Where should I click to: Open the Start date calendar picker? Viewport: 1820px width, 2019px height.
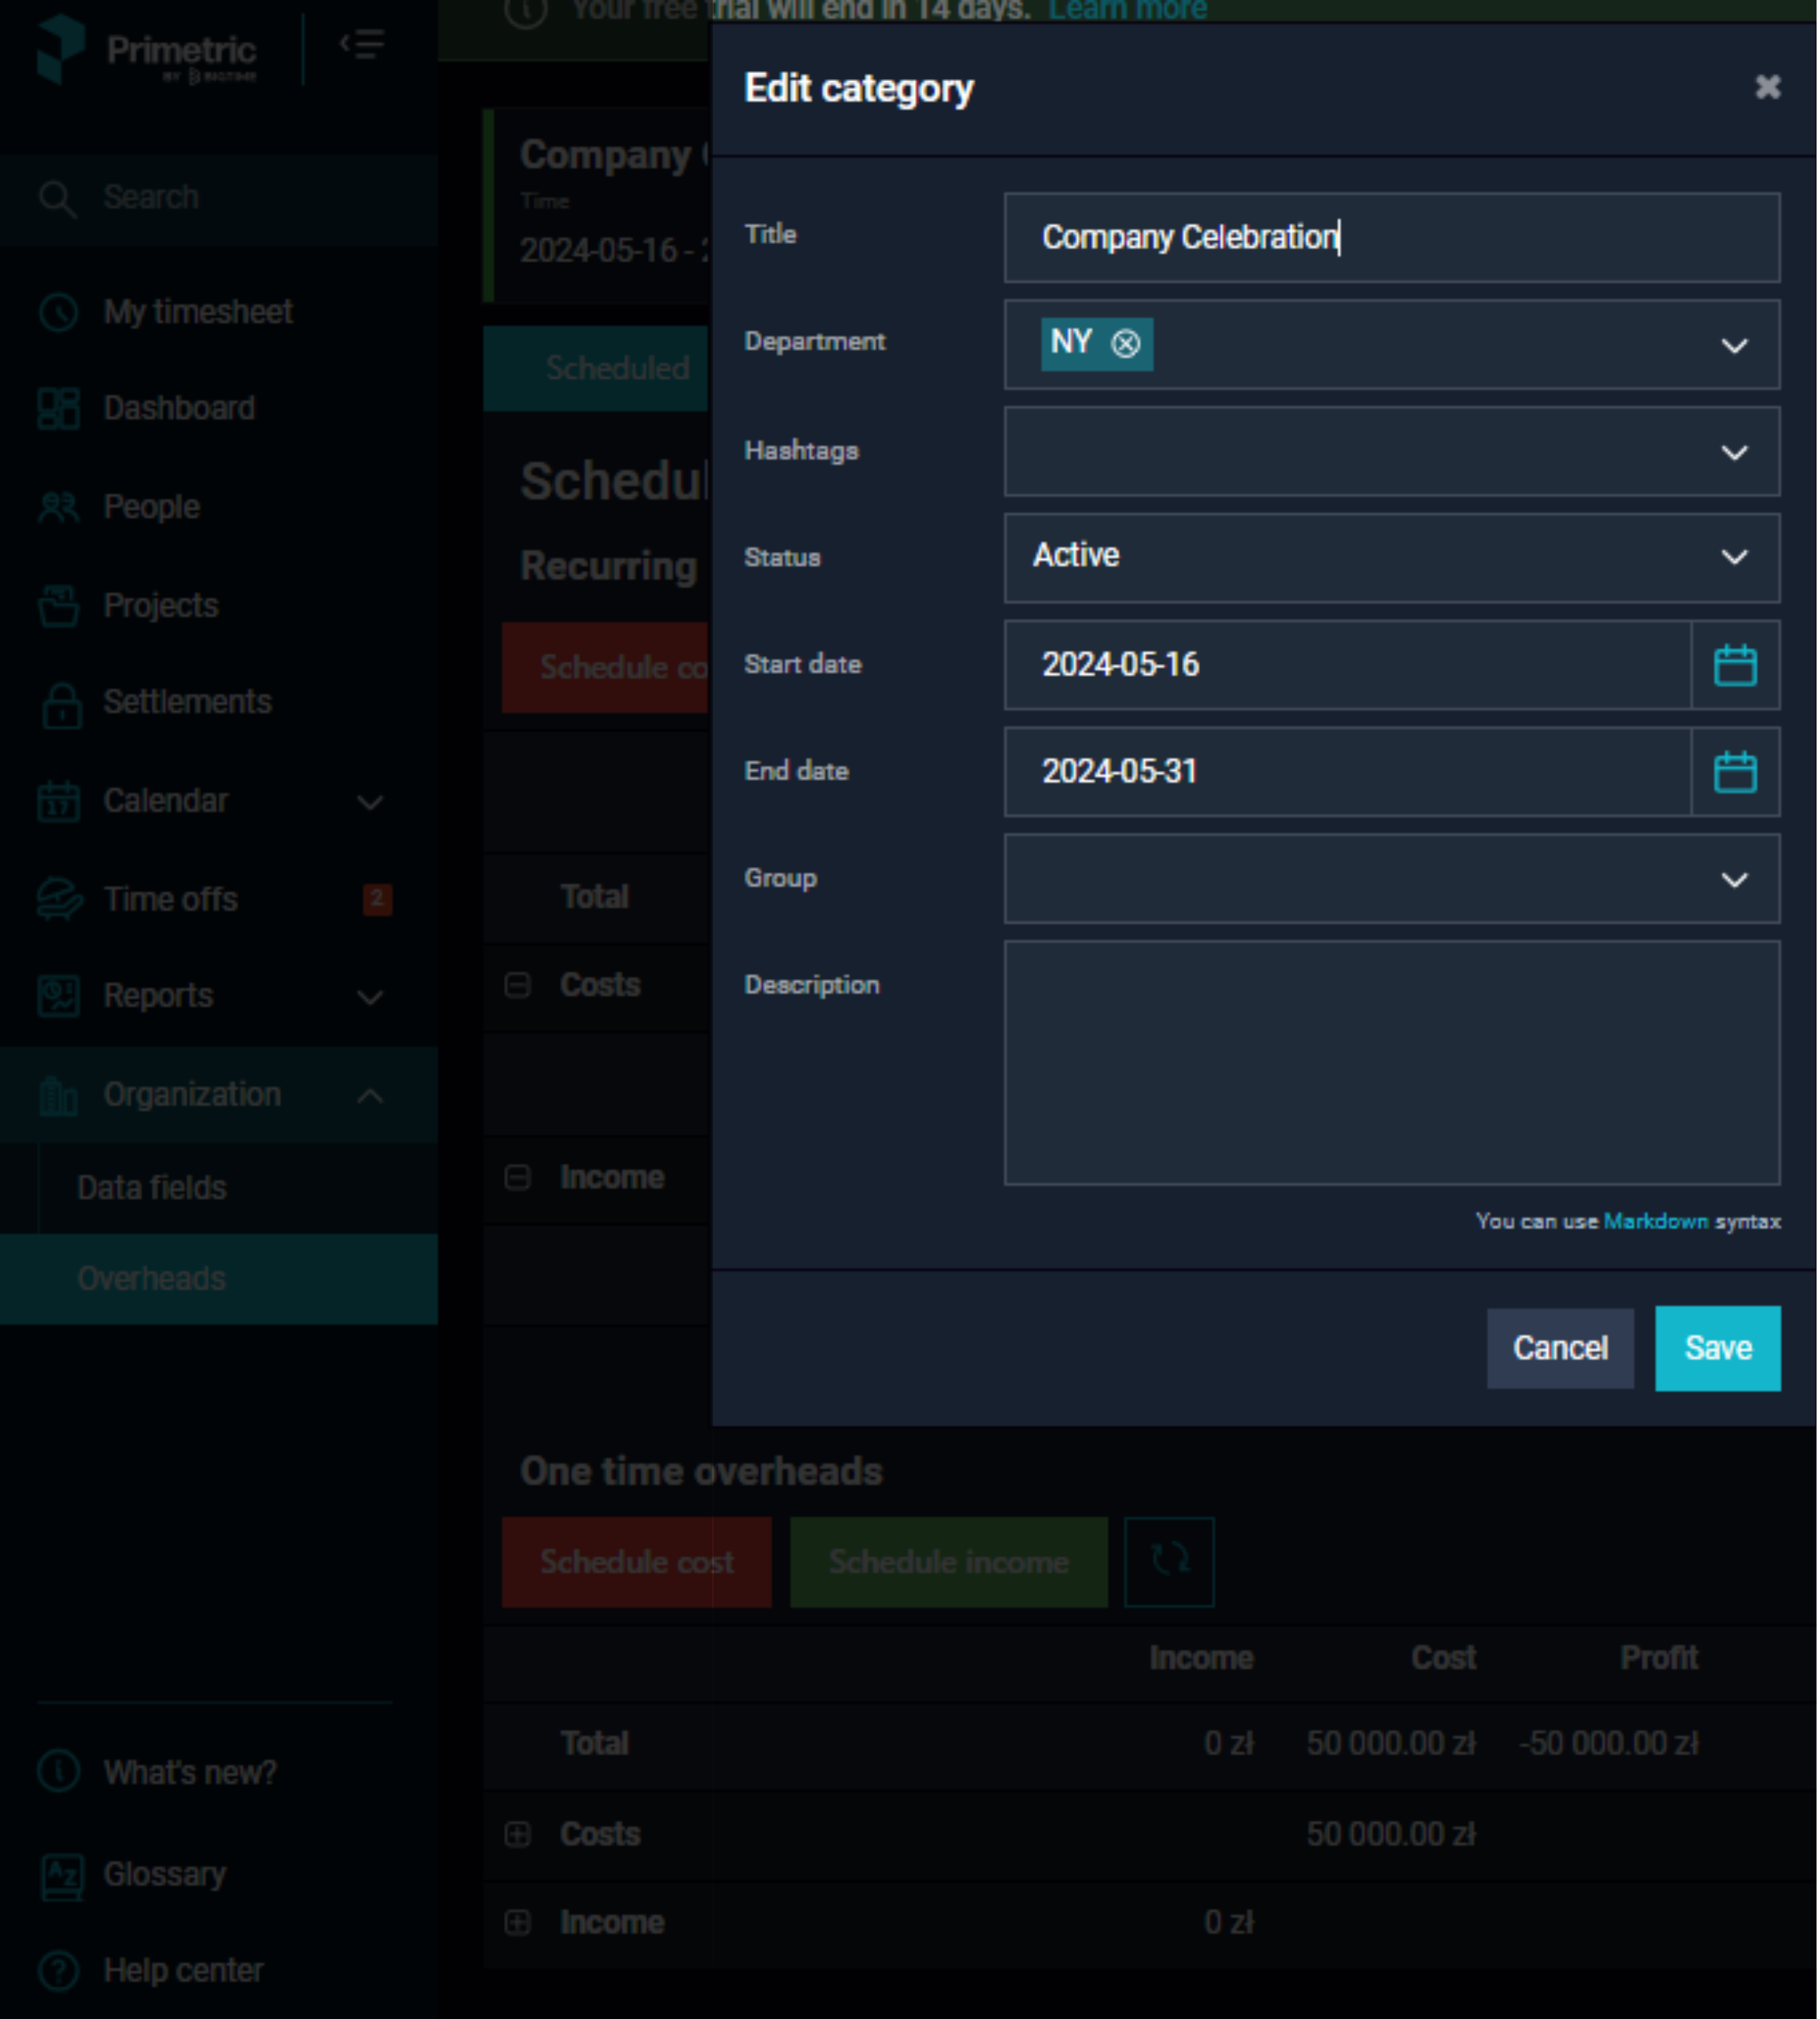pos(1735,665)
